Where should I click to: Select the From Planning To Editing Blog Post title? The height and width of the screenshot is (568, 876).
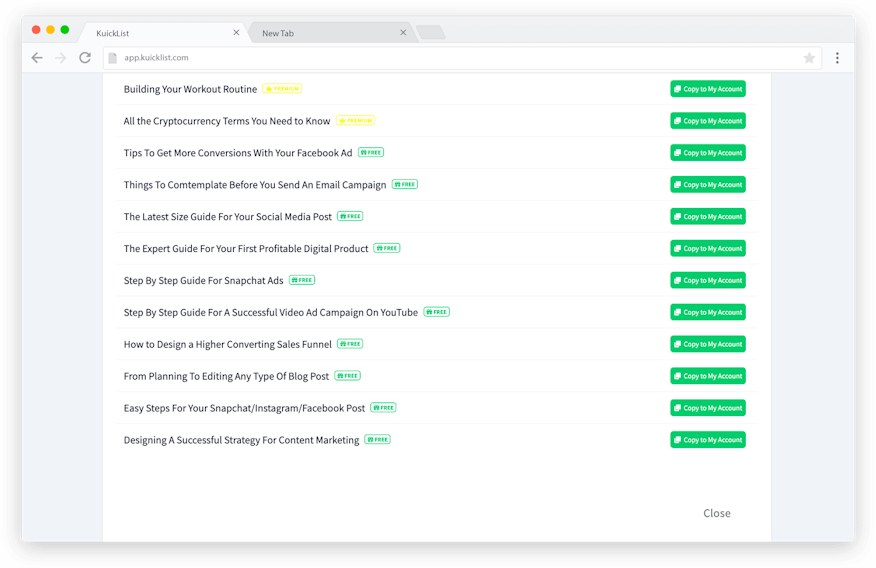(x=226, y=376)
